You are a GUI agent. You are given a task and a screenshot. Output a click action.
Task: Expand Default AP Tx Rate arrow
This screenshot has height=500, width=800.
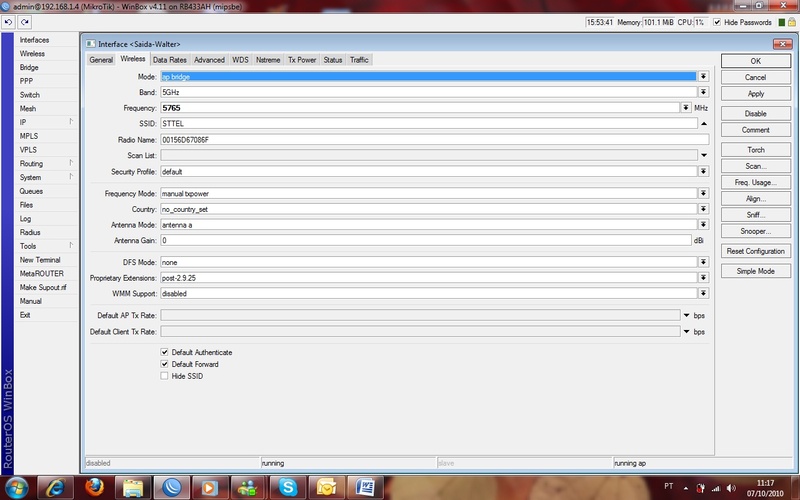[x=686, y=315]
